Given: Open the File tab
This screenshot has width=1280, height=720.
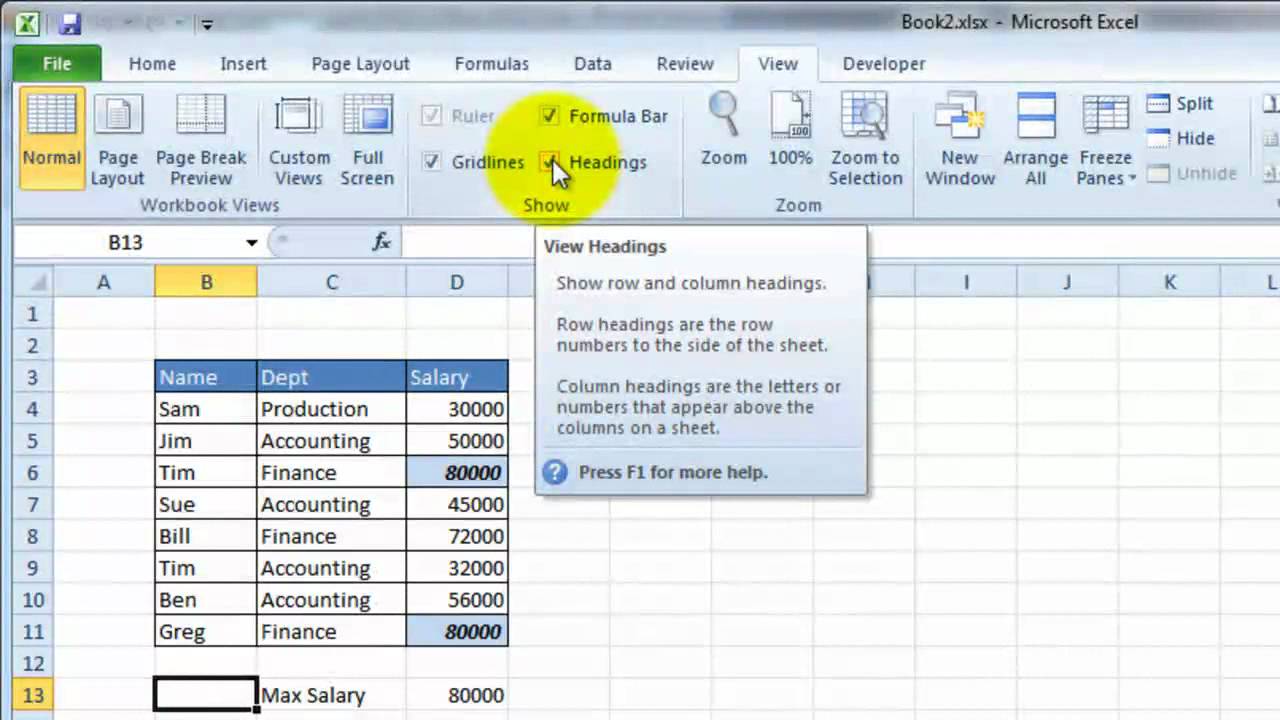Looking at the screenshot, I should pos(57,63).
